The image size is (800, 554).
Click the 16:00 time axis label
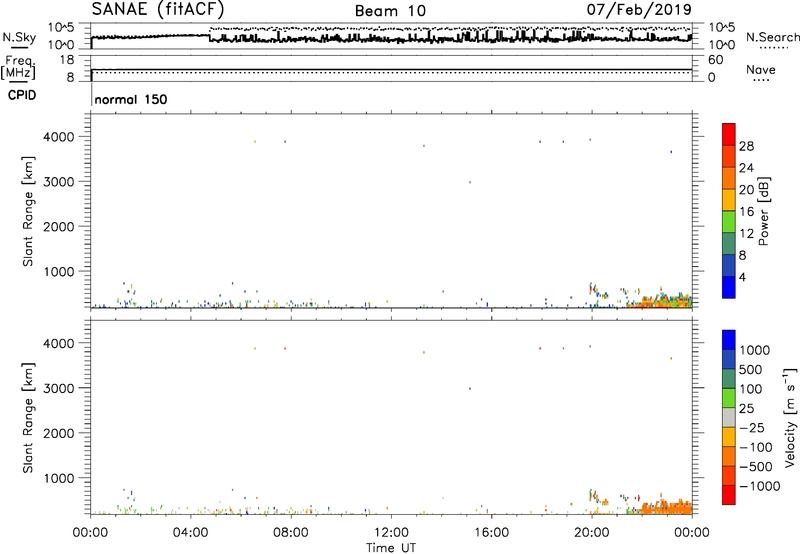click(491, 533)
